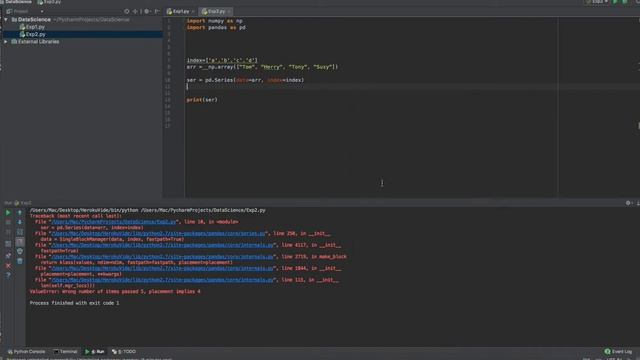Open Project panel gear settings
Image resolution: width=640 pixels, height=360 pixels.
(147, 11)
